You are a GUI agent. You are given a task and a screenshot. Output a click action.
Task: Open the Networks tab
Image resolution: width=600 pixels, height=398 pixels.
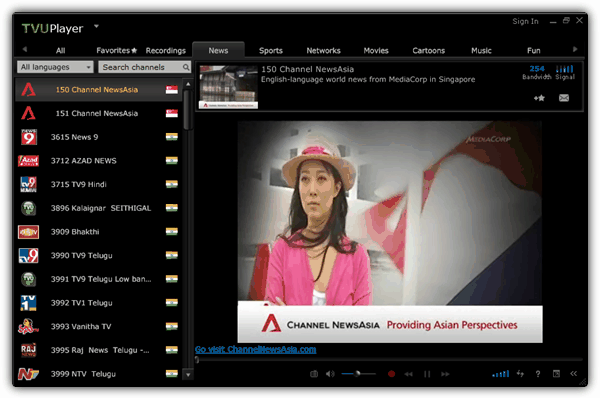click(323, 51)
